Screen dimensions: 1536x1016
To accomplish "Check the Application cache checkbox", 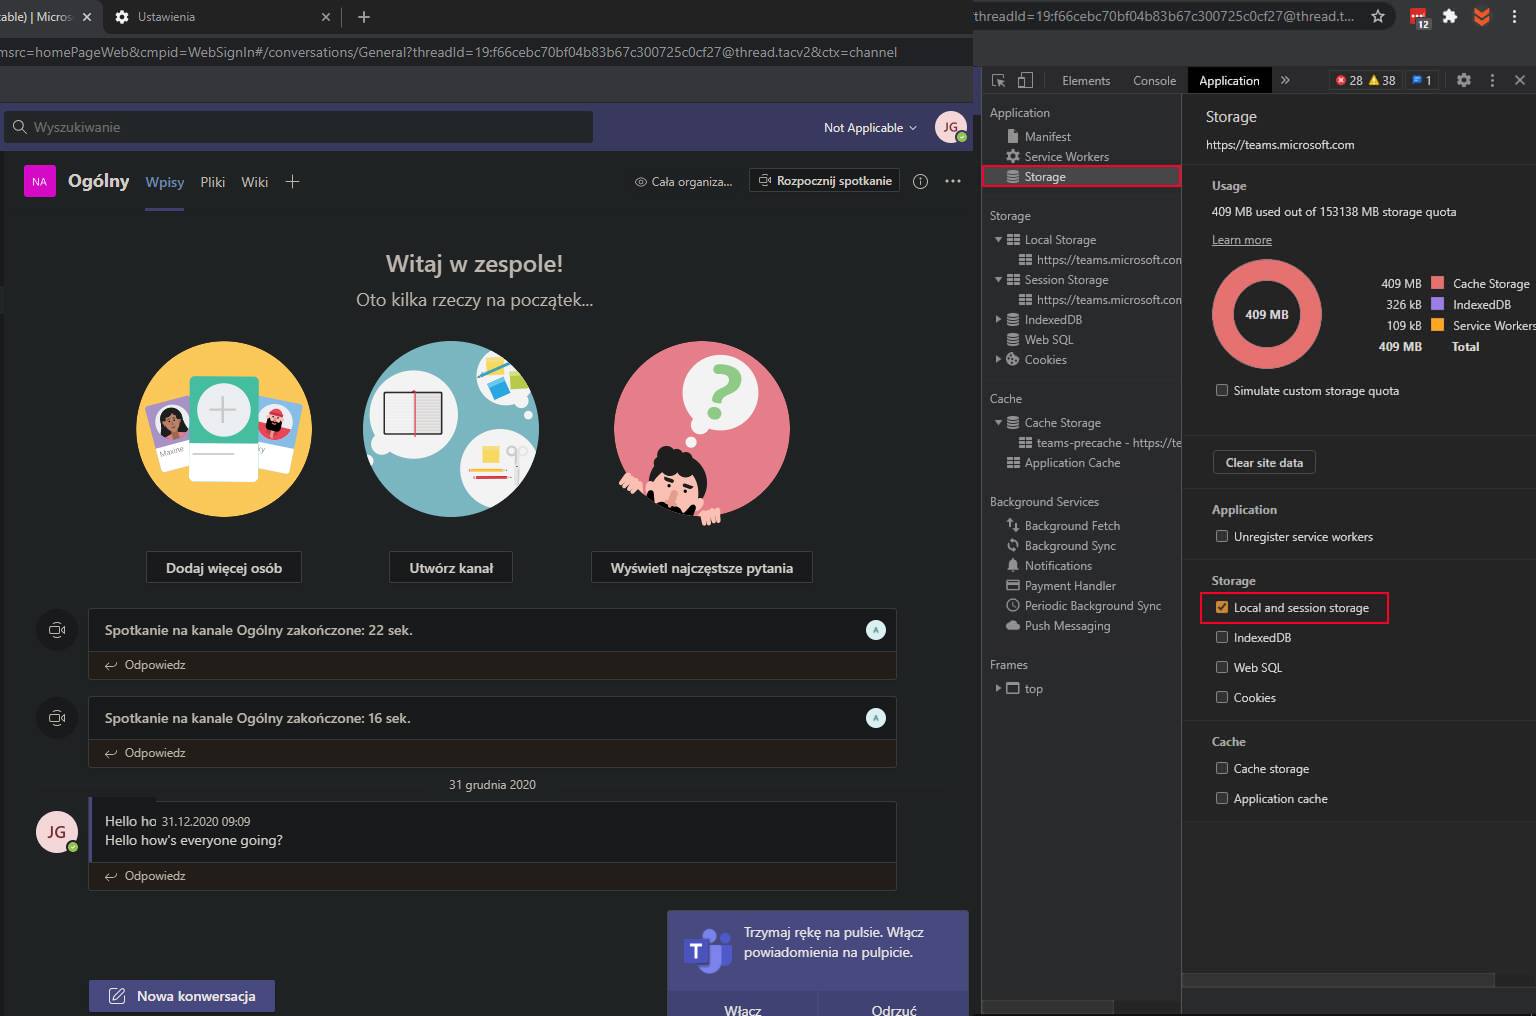I will click(x=1222, y=798).
